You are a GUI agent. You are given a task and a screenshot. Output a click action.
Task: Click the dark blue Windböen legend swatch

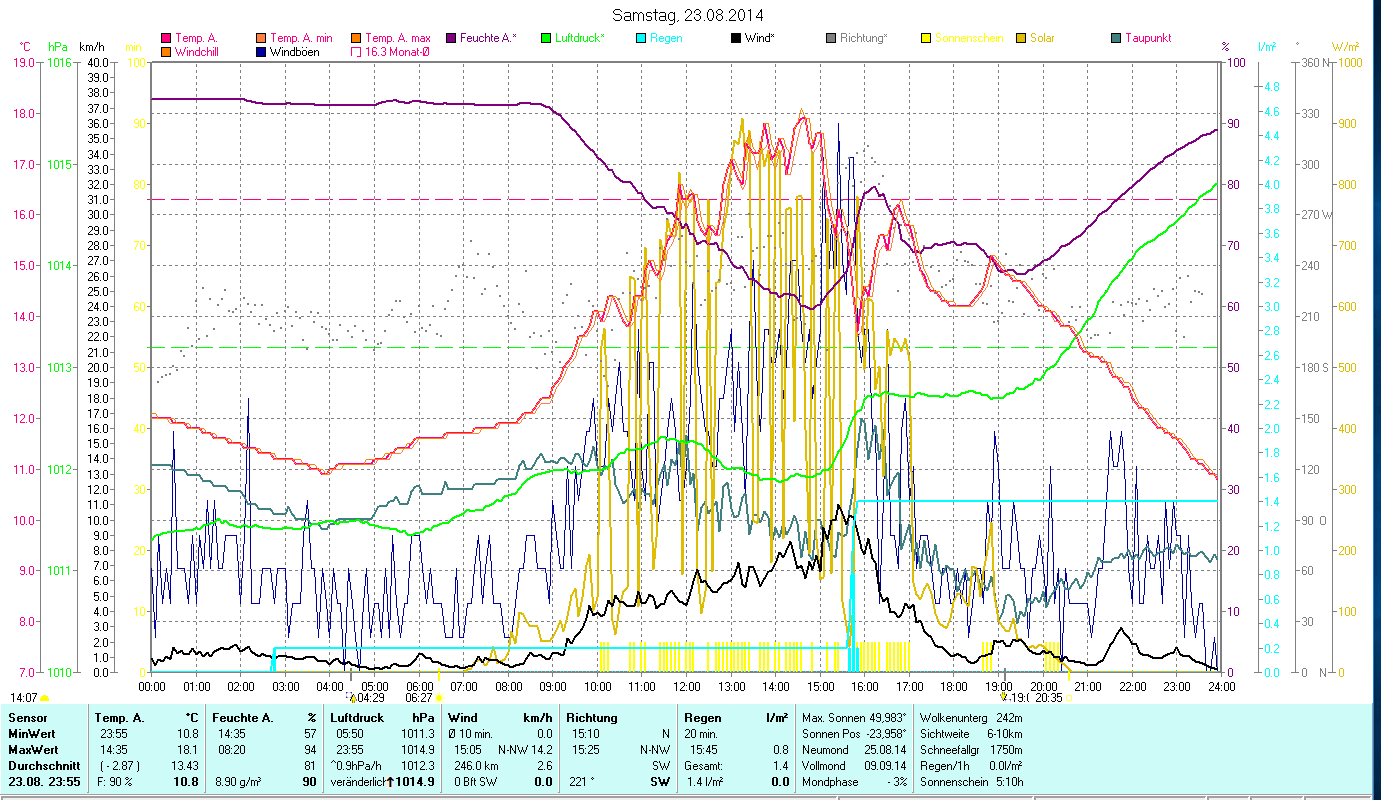pyautogui.click(x=262, y=51)
